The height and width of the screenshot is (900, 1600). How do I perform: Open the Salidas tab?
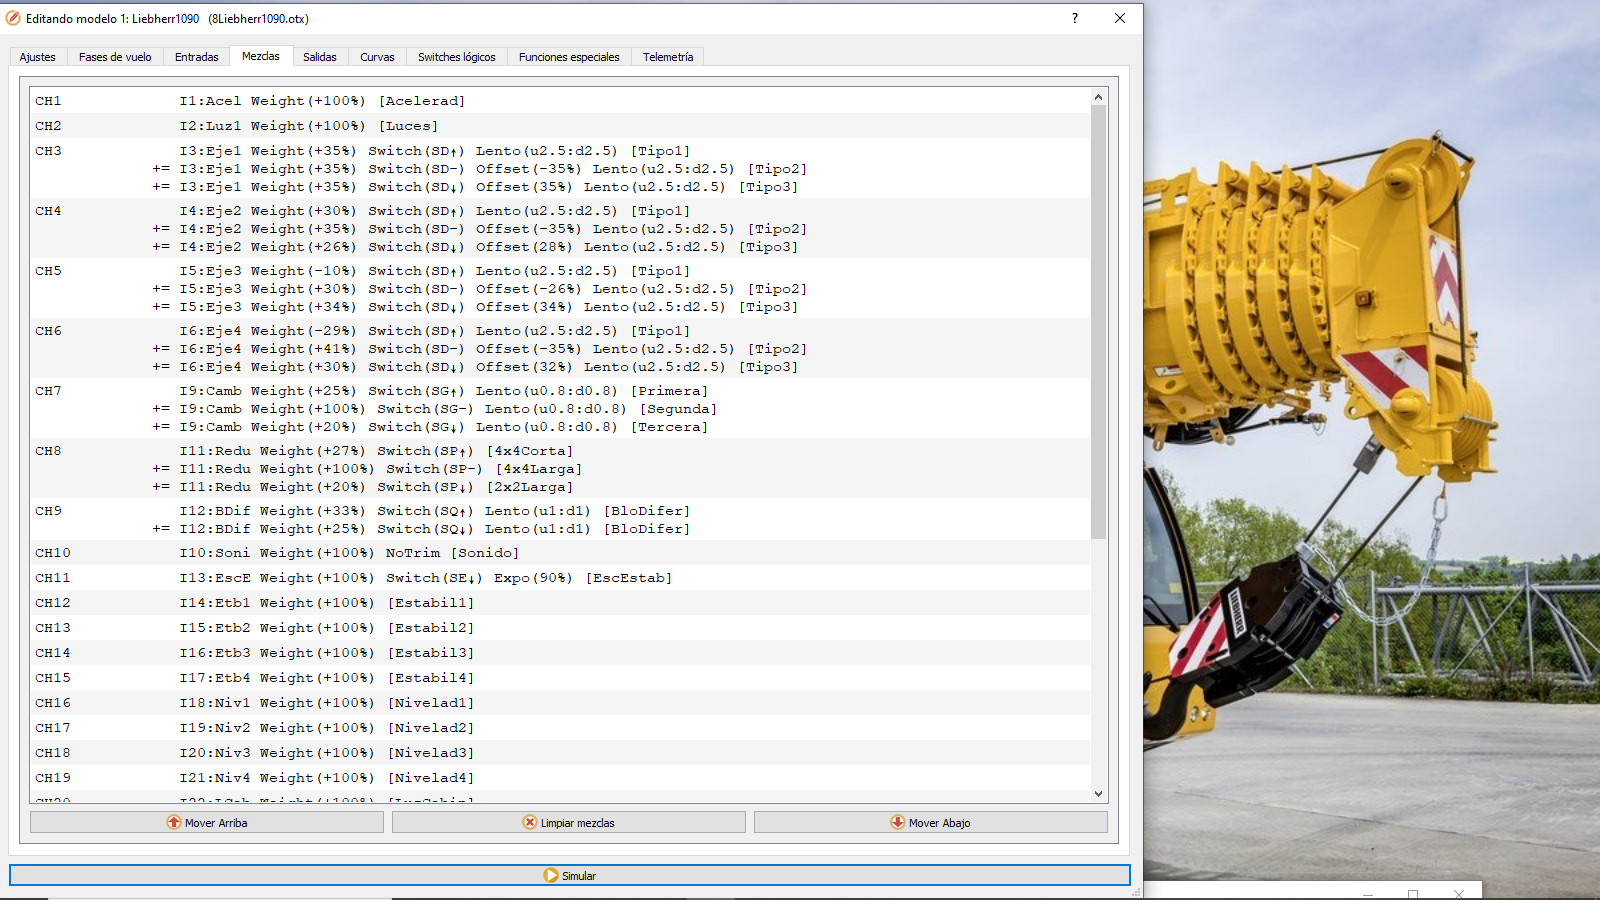pos(320,57)
